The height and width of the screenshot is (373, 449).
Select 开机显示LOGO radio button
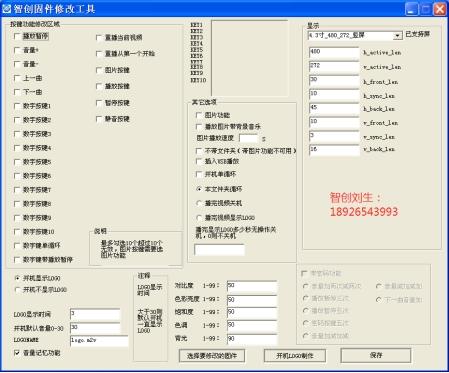[x=17, y=278]
